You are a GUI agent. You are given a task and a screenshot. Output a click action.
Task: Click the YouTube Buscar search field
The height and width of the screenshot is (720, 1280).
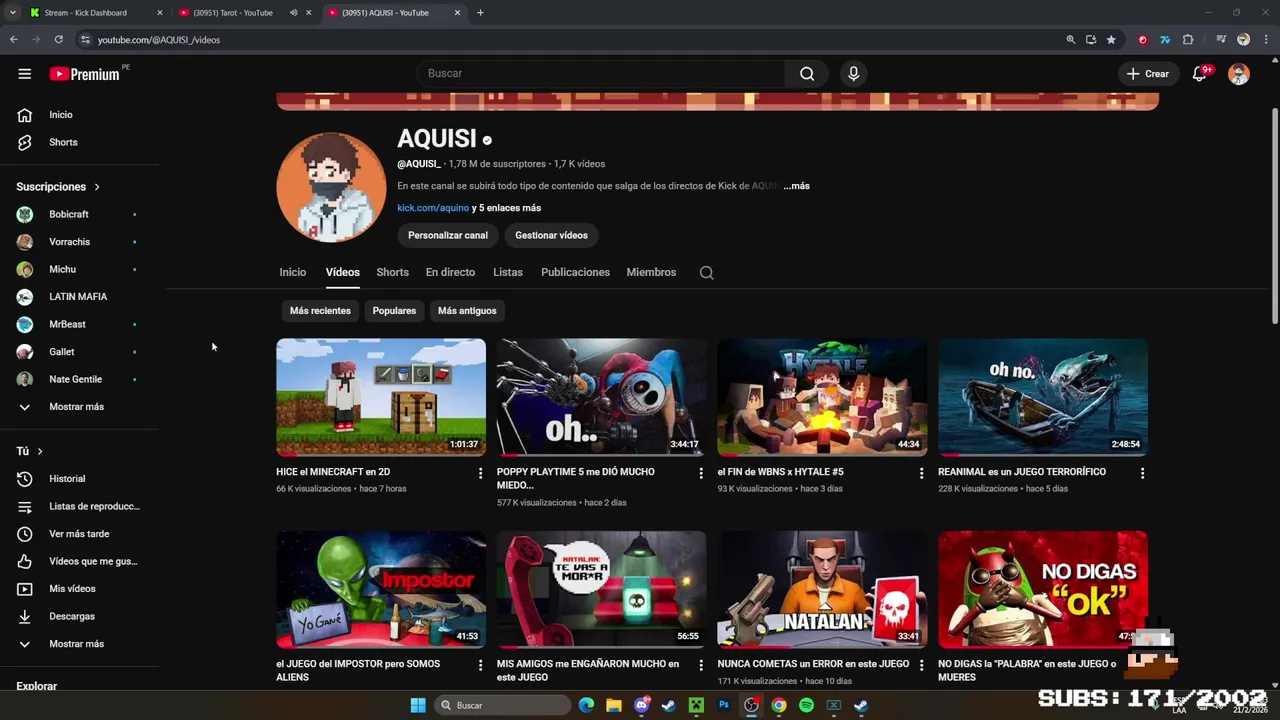(x=600, y=73)
